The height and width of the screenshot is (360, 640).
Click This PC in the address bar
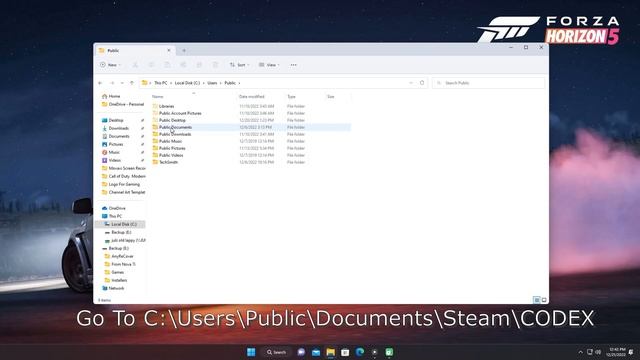(161, 83)
